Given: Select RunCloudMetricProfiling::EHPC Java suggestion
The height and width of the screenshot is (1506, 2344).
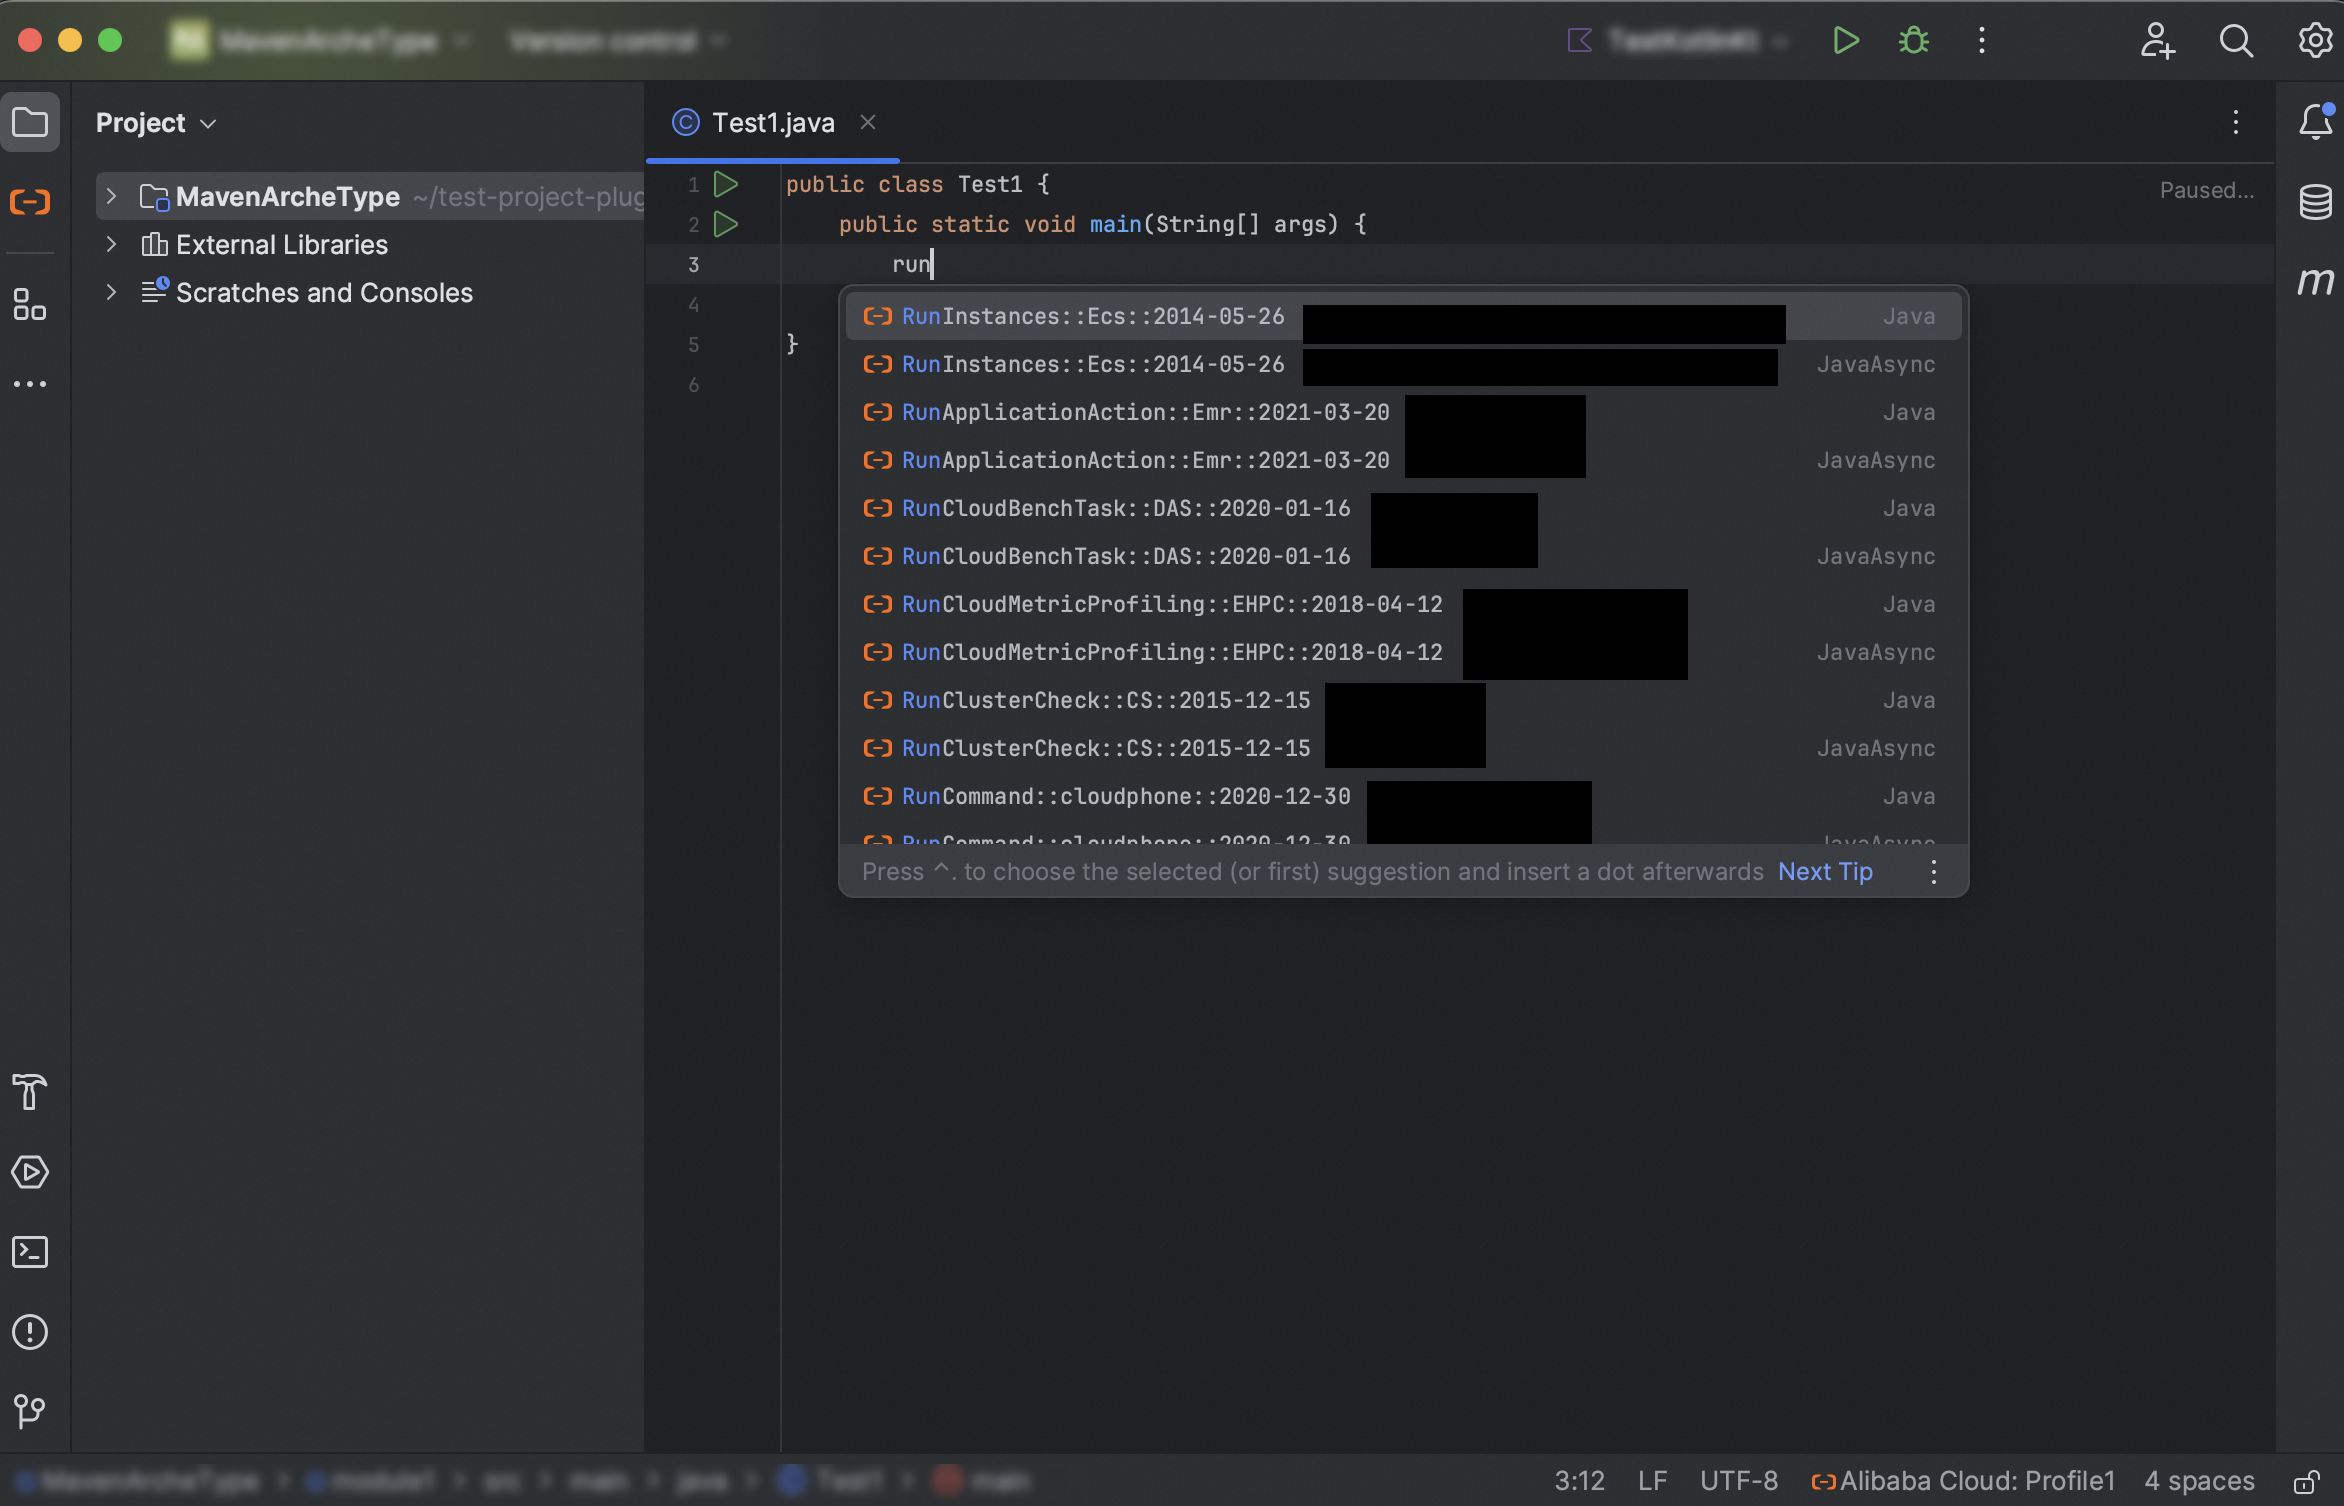Looking at the screenshot, I should point(1403,604).
